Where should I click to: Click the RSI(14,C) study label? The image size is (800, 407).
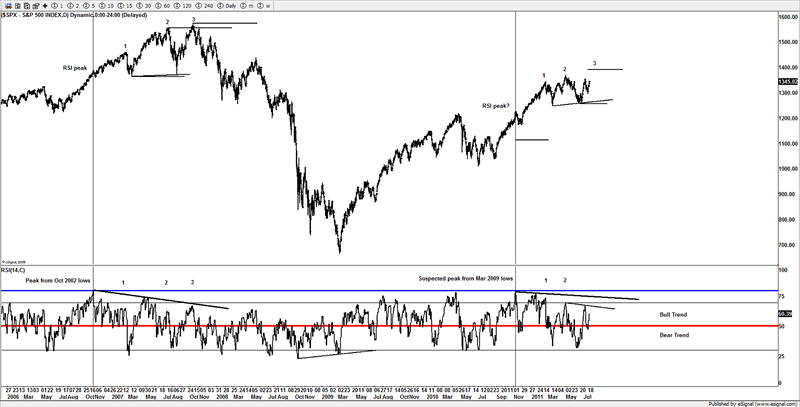[13, 270]
